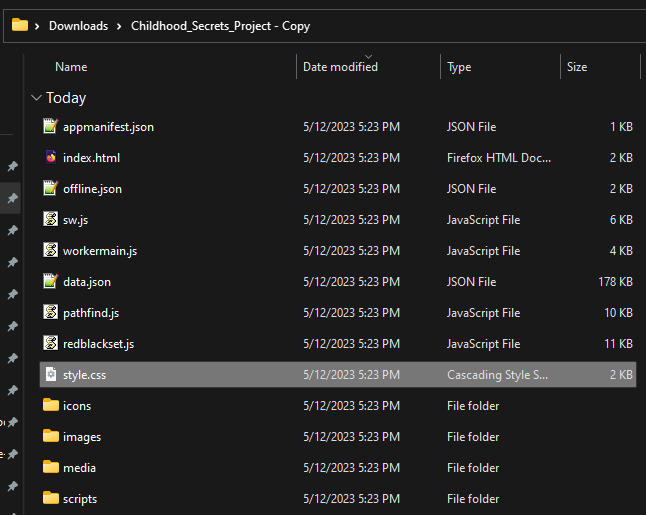Click the workermain.js script icon

coord(51,251)
